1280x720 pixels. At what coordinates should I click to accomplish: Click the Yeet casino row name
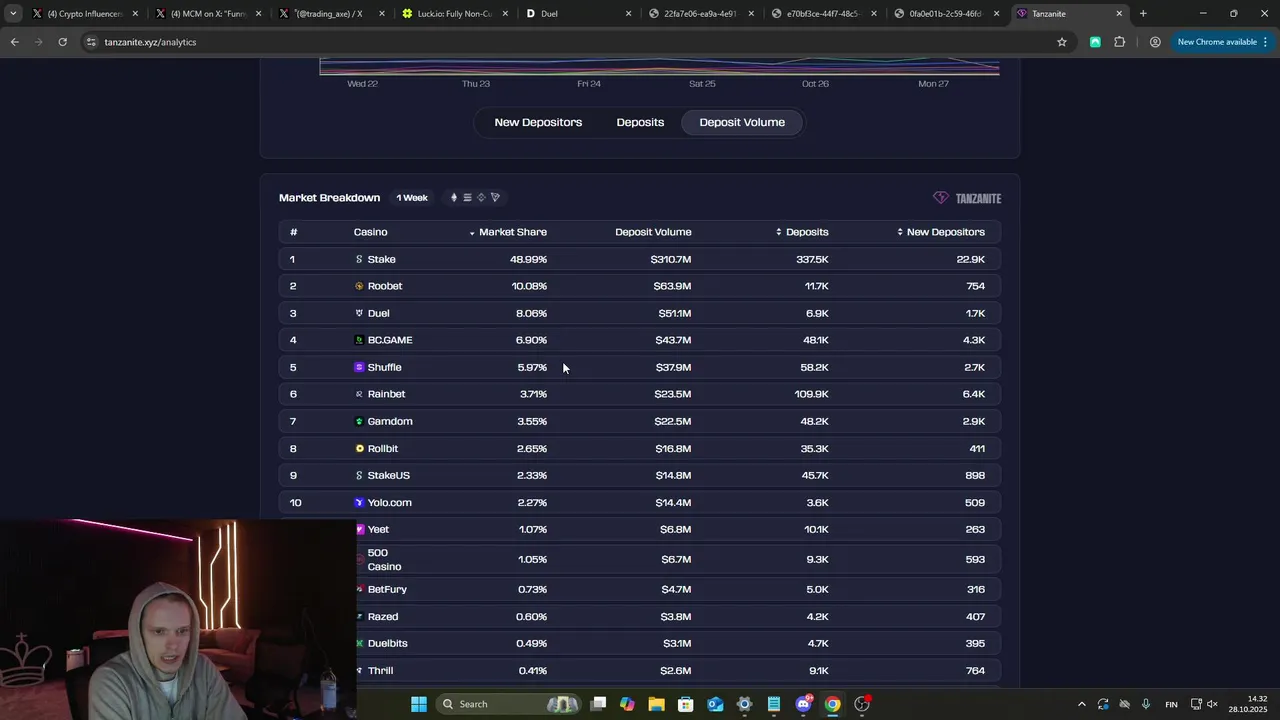click(378, 529)
